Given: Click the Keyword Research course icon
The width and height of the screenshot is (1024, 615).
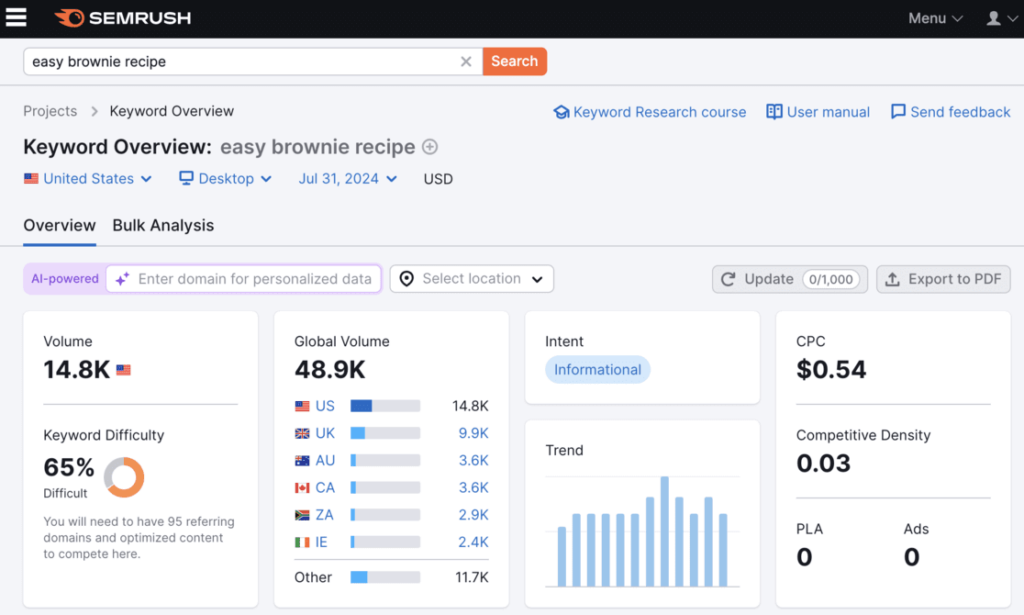Looking at the screenshot, I should click(x=561, y=112).
